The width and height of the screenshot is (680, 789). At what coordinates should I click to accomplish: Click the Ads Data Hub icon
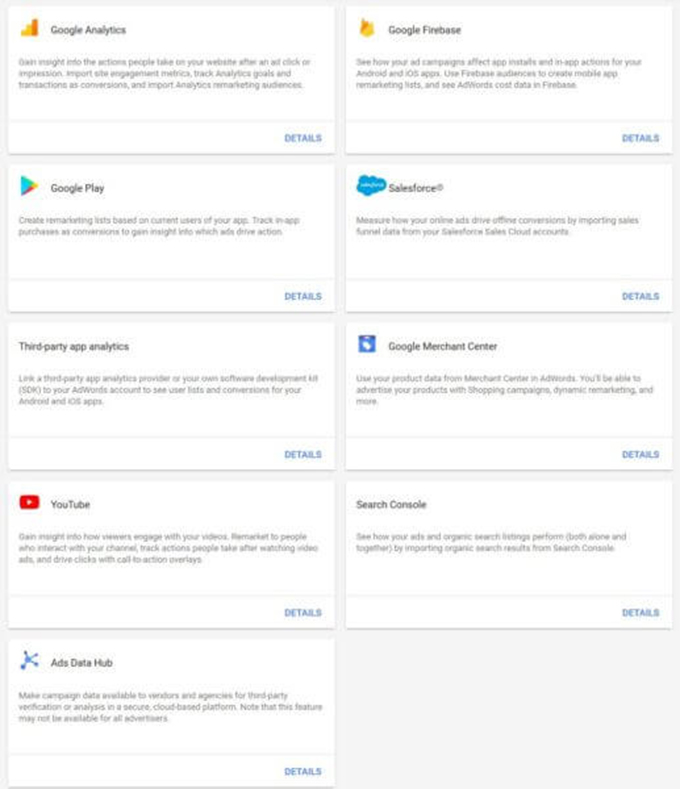(x=29, y=661)
